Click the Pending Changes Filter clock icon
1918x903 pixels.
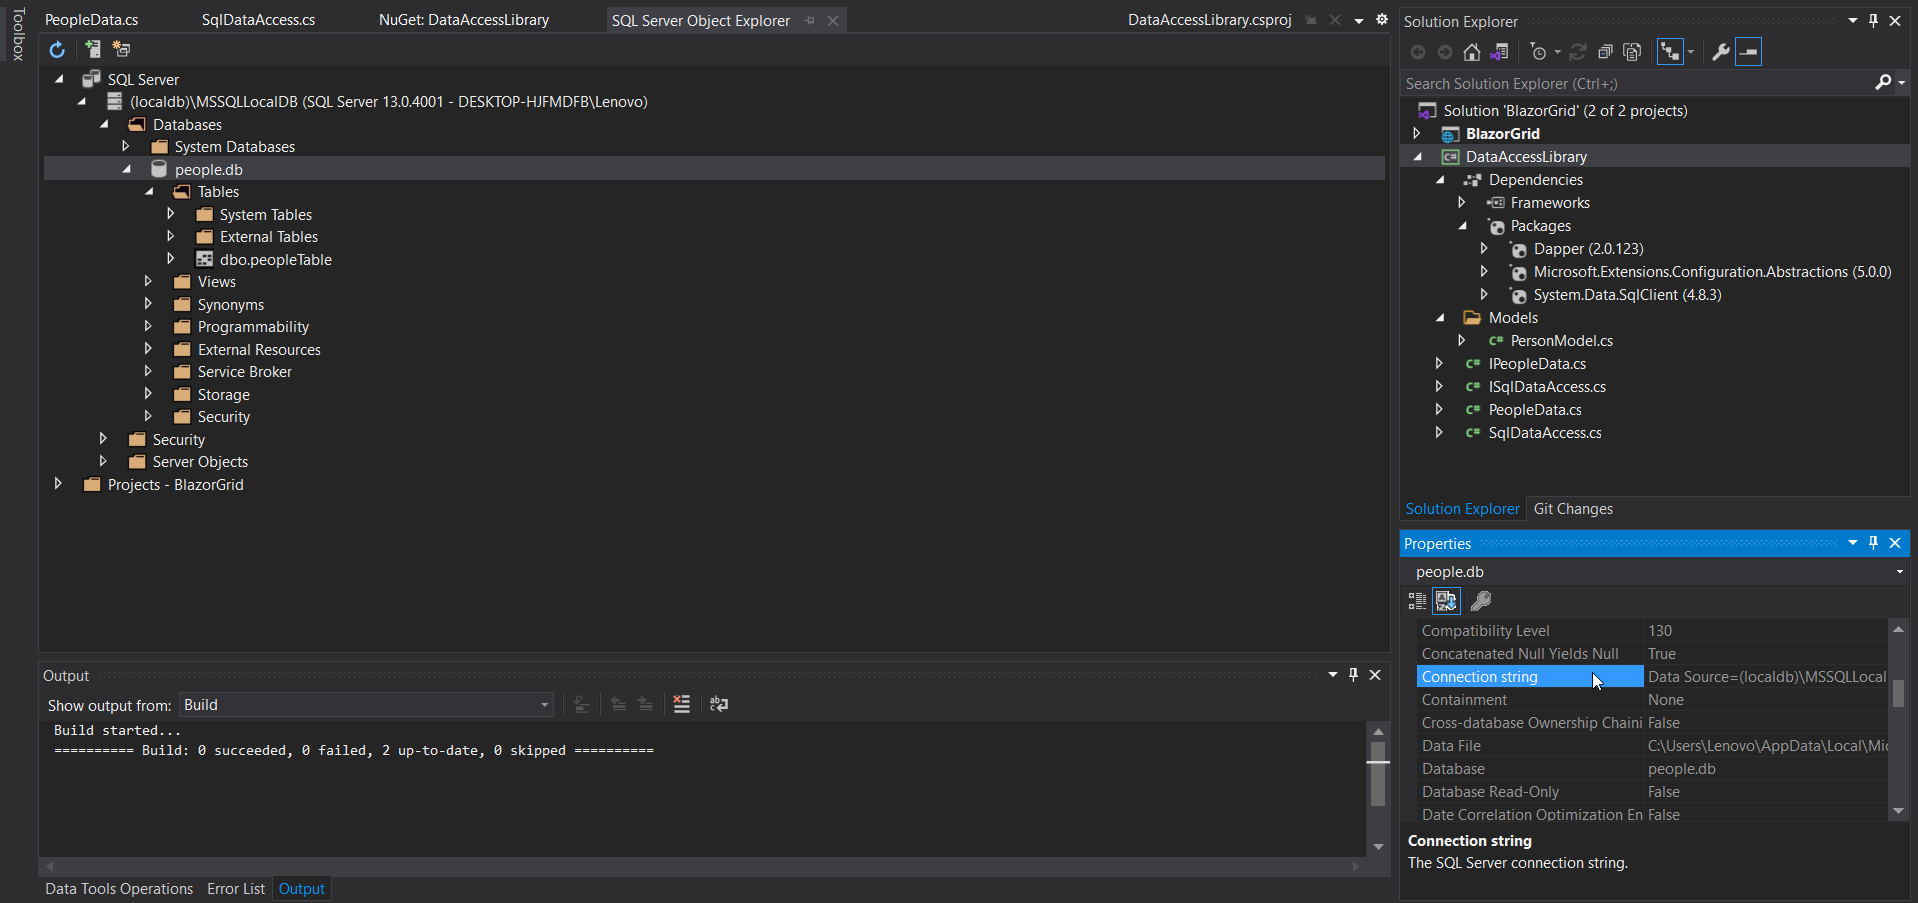[x=1539, y=52]
